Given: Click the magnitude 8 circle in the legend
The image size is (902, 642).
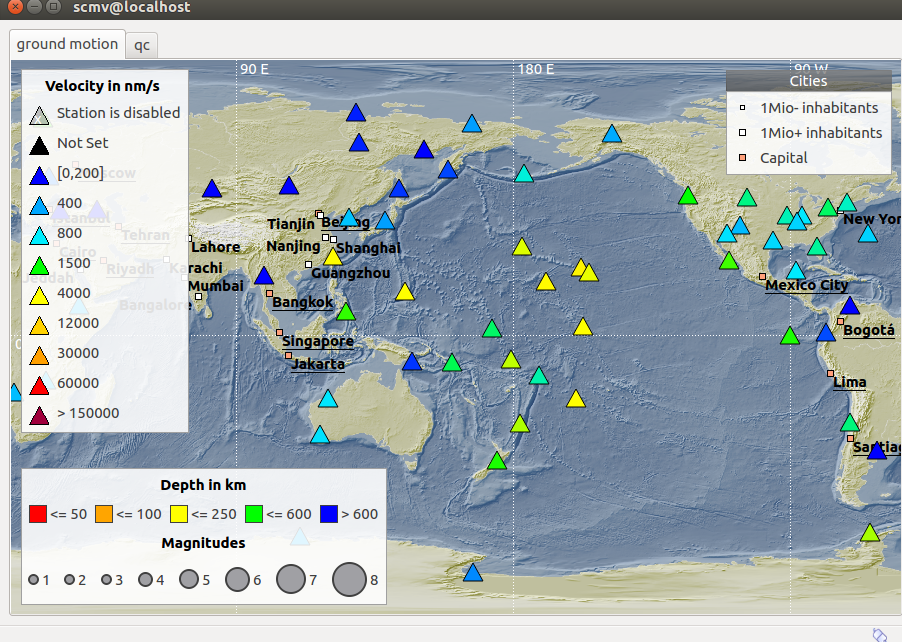Looking at the screenshot, I should (x=349, y=579).
